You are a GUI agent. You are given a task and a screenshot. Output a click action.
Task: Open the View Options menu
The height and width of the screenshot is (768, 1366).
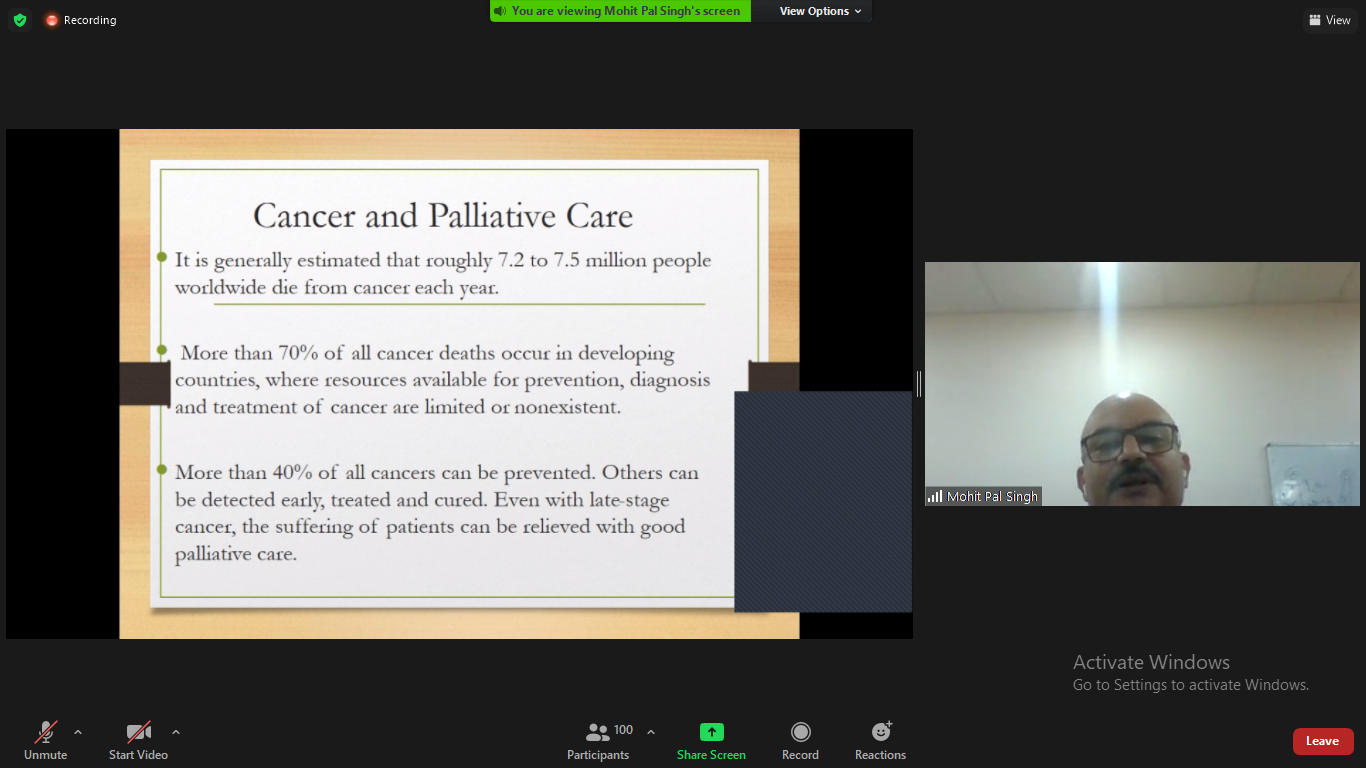click(820, 11)
